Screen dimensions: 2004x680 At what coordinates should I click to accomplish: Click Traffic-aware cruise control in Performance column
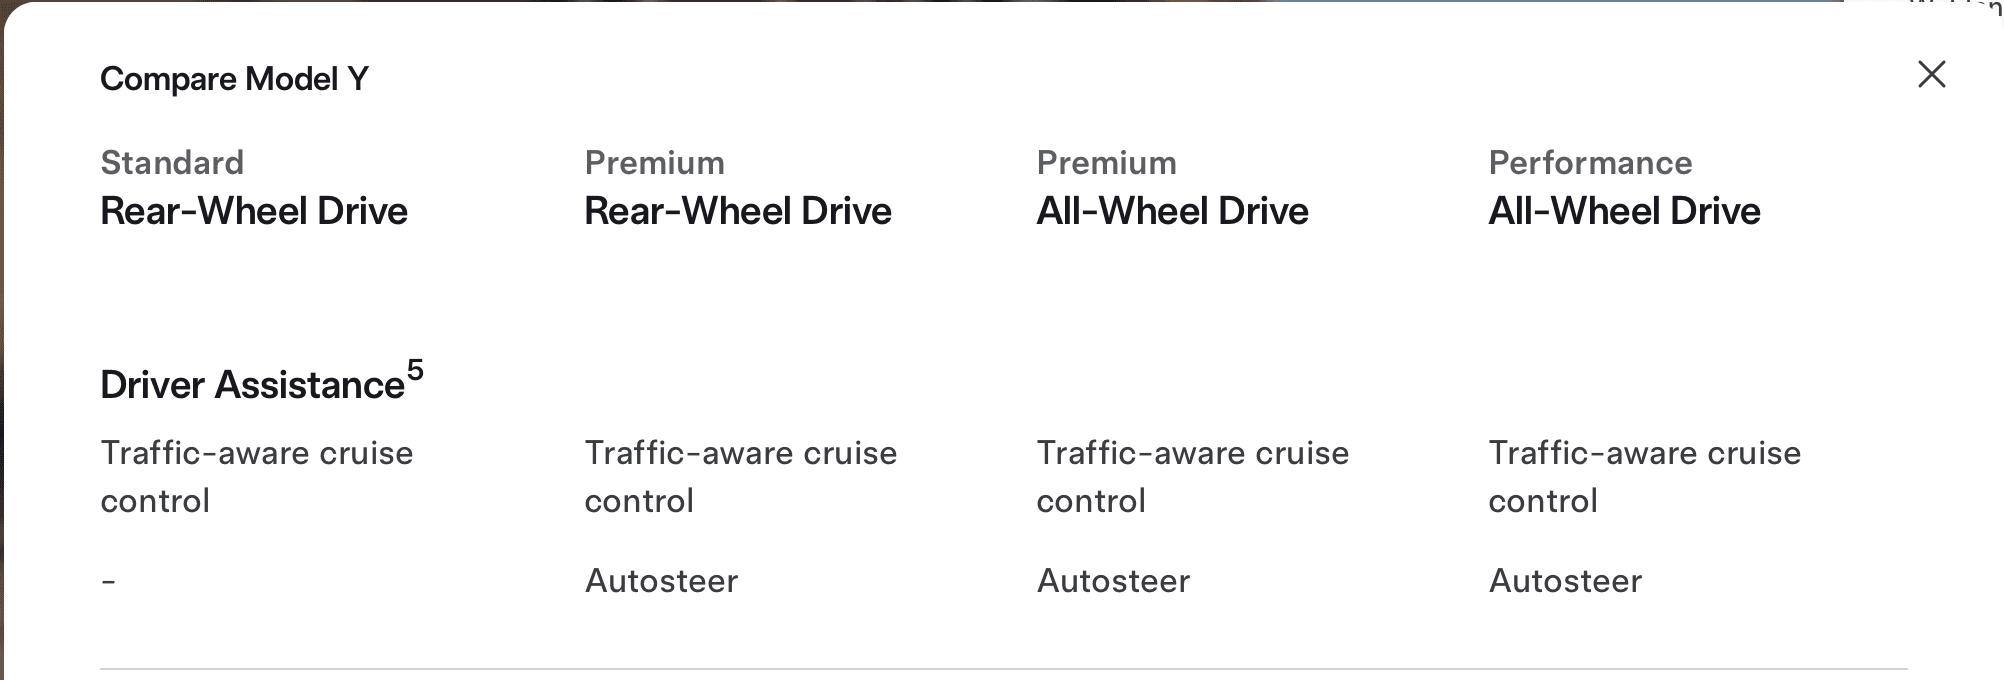1644,476
